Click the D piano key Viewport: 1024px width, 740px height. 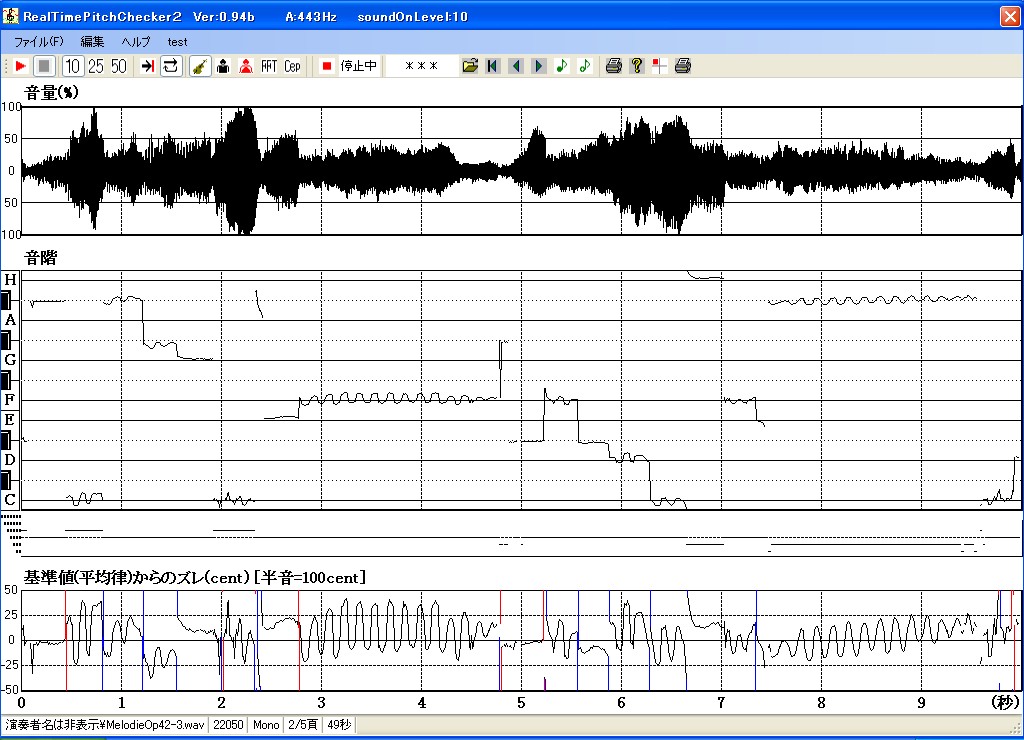tap(10, 460)
